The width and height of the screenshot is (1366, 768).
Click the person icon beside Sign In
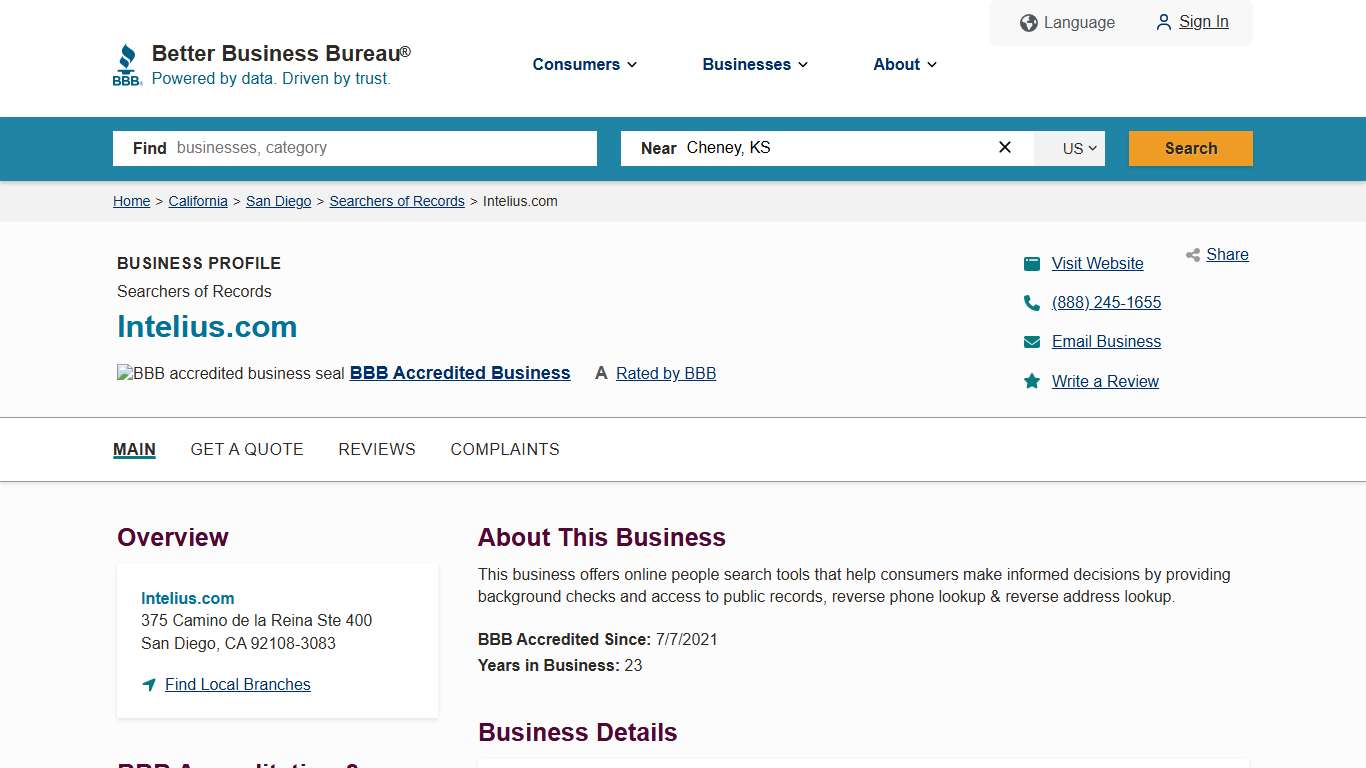coord(1163,22)
